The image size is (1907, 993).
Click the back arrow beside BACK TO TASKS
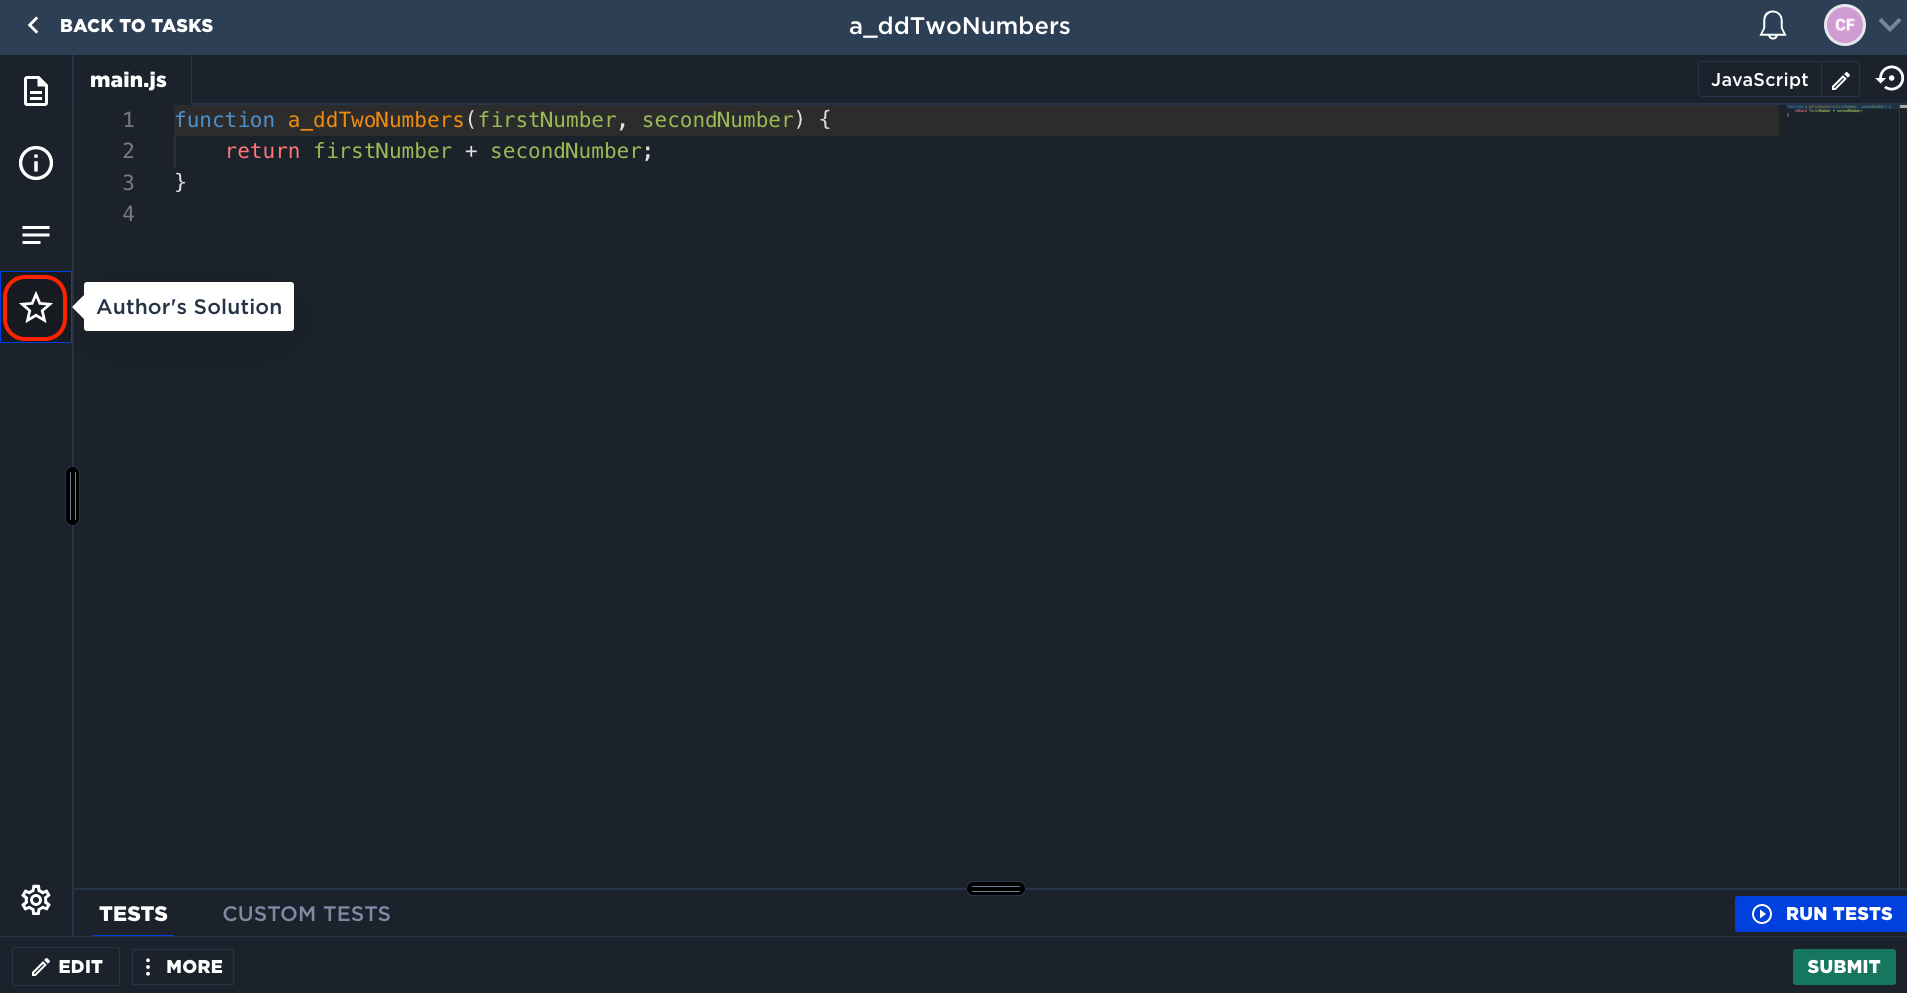point(33,25)
